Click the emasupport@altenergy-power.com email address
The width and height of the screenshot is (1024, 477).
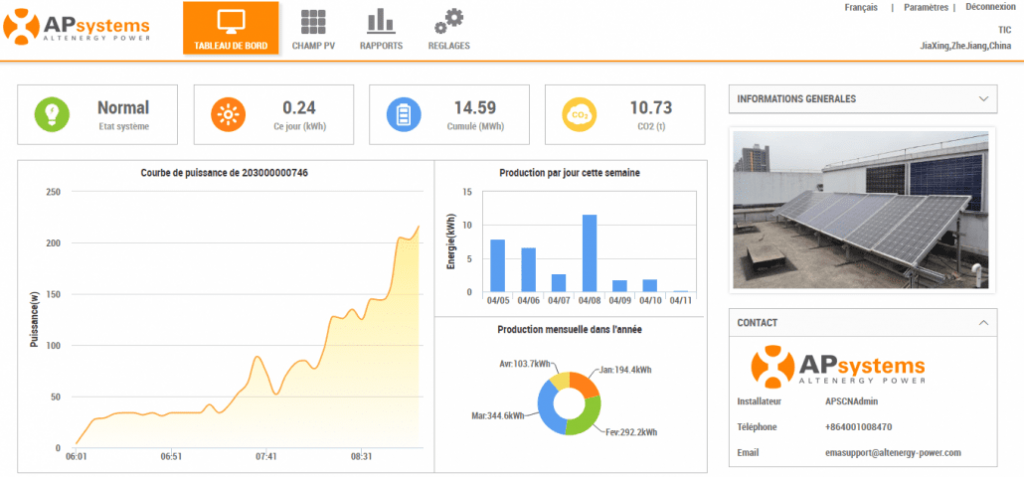[x=886, y=452]
